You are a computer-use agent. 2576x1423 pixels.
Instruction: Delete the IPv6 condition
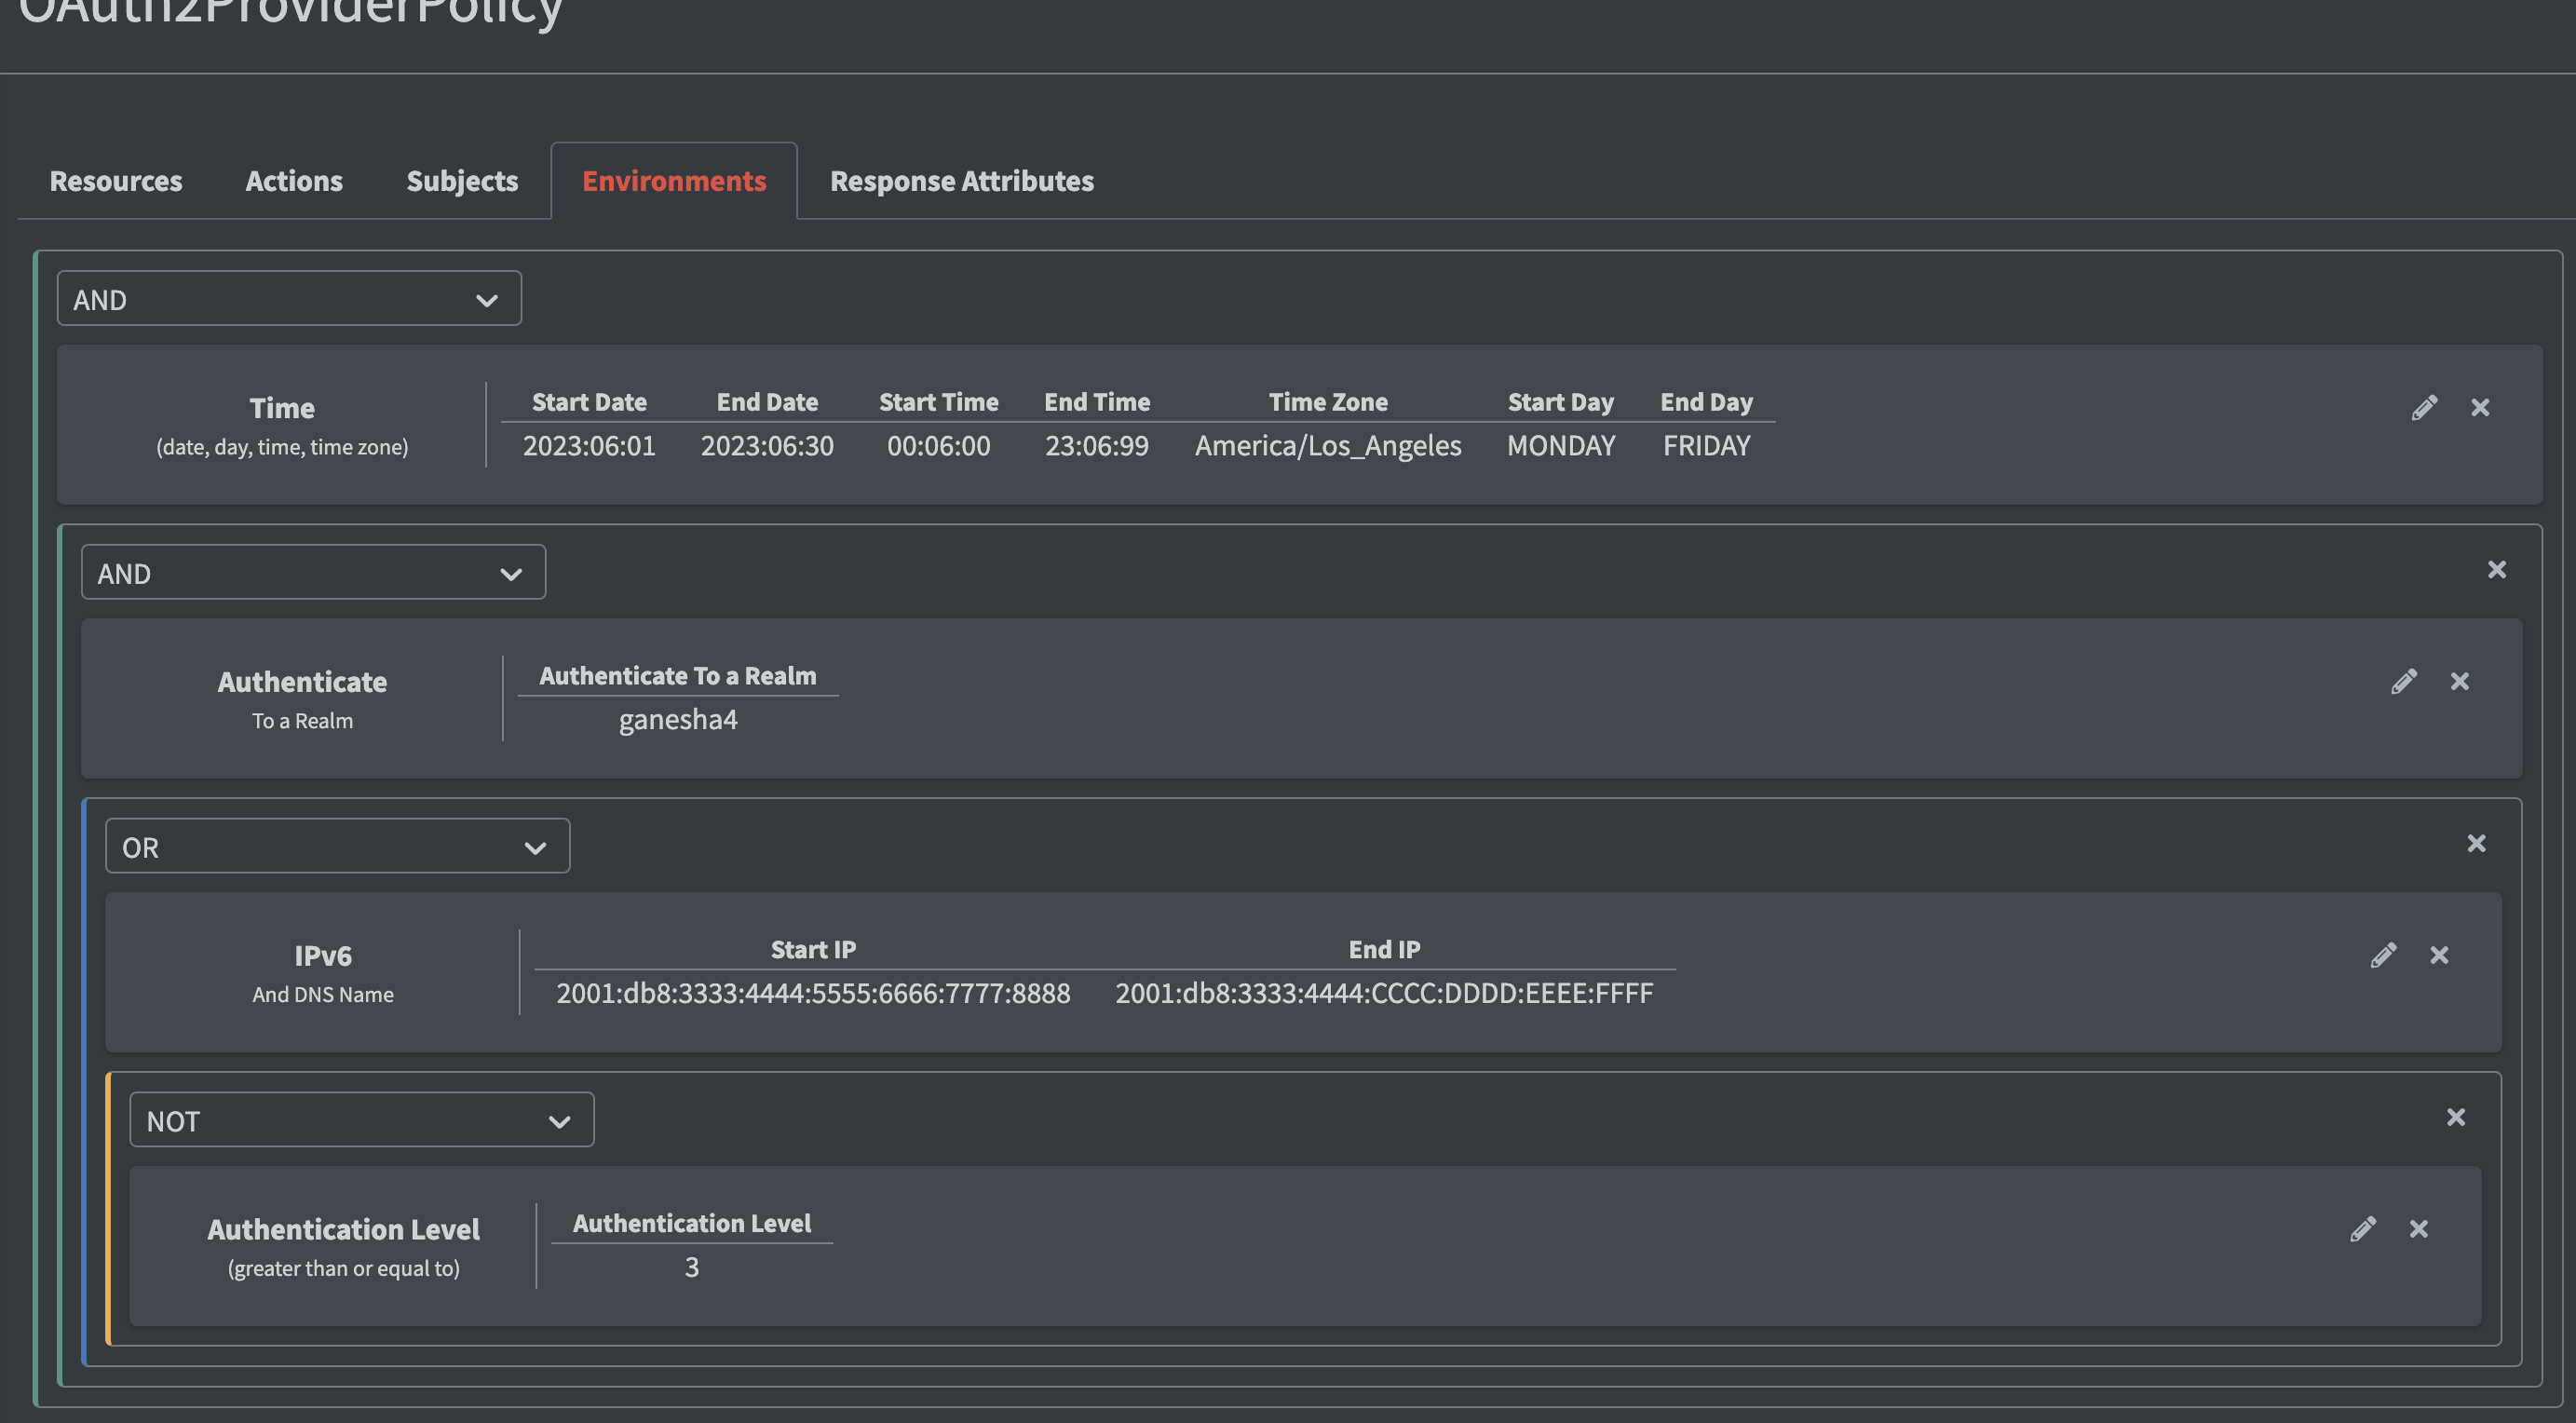click(2439, 956)
